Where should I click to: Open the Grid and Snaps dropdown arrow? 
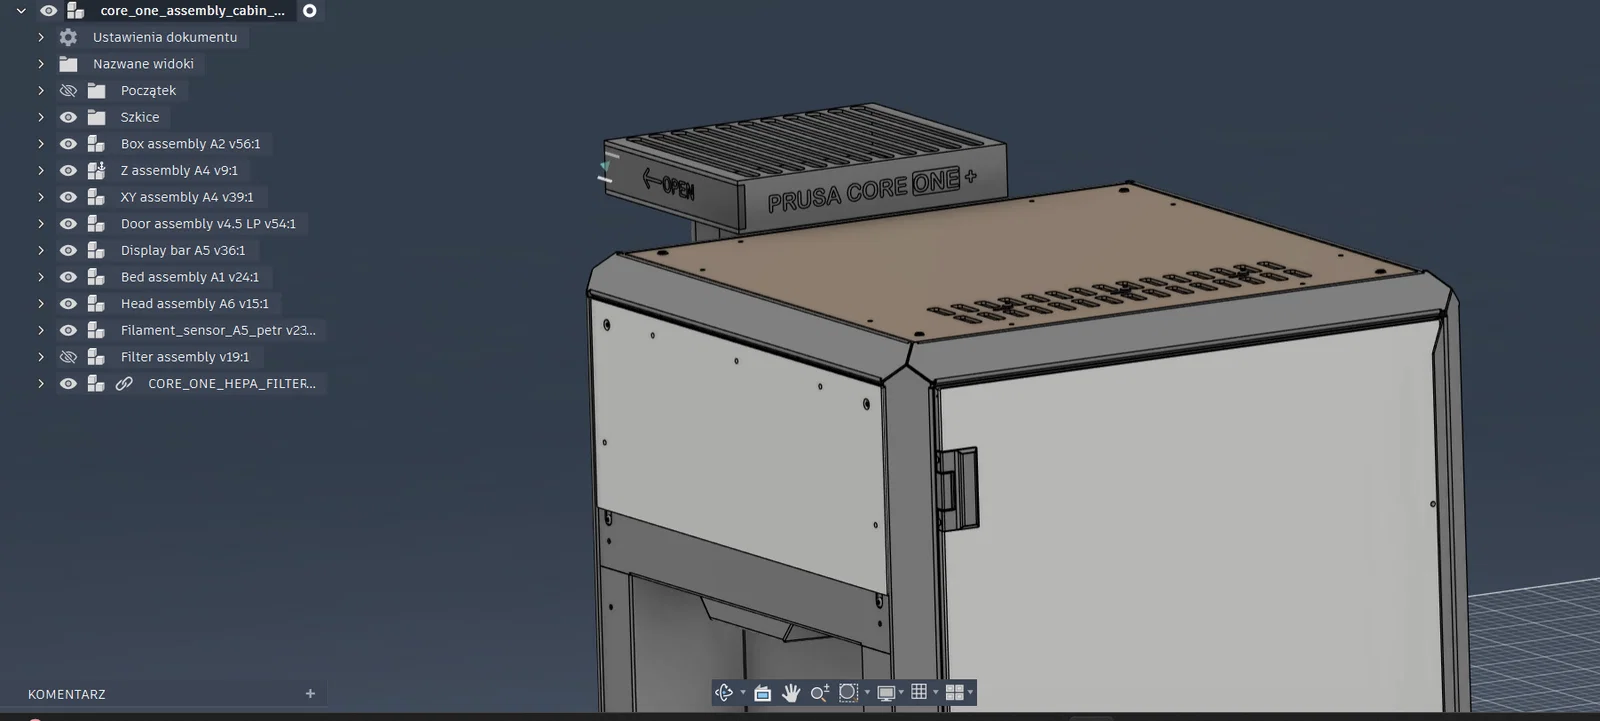point(935,693)
